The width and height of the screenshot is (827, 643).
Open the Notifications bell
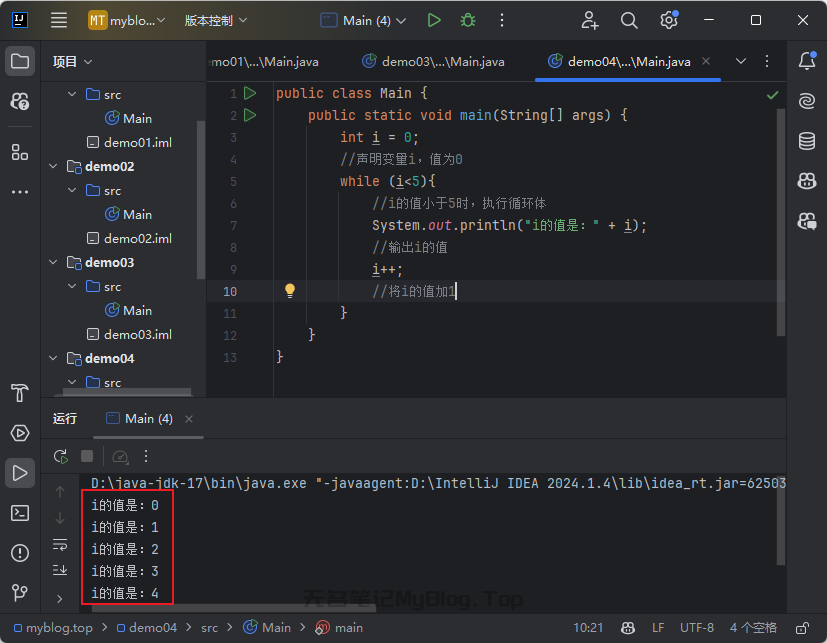point(807,61)
